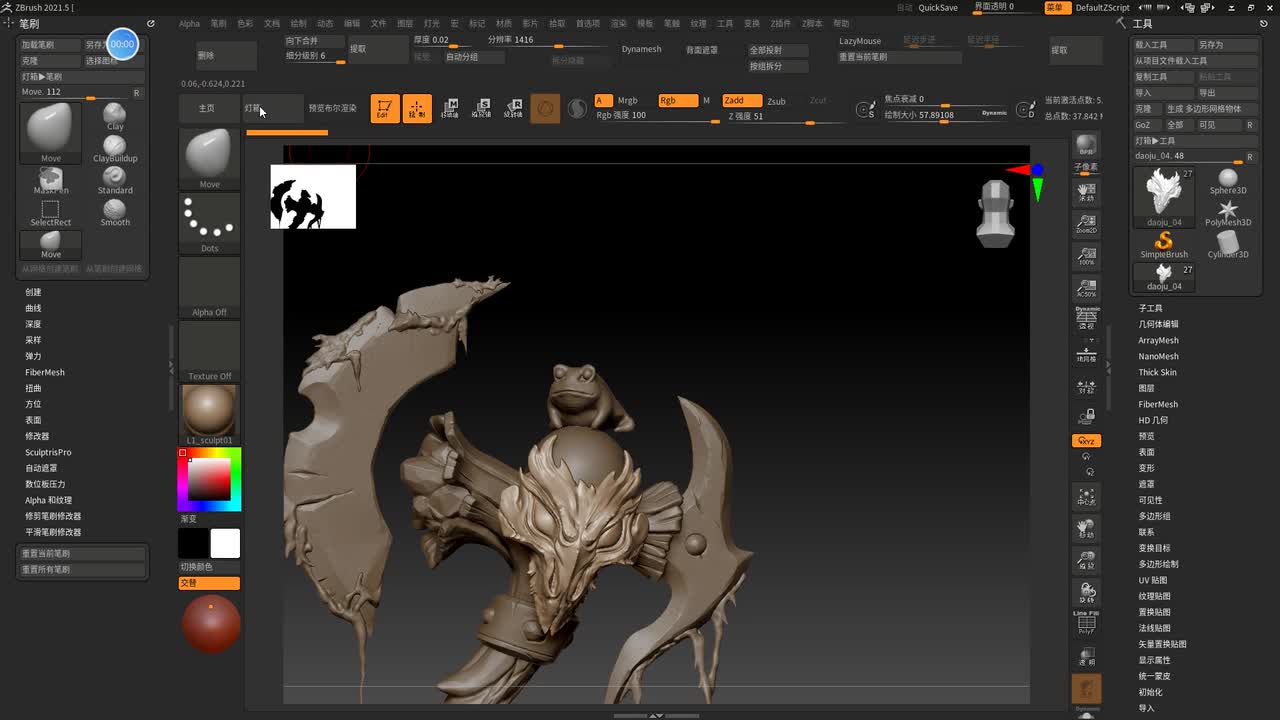The width and height of the screenshot is (1280, 720).
Task: Expand the 子工具 subtool section
Action: tap(1150, 308)
